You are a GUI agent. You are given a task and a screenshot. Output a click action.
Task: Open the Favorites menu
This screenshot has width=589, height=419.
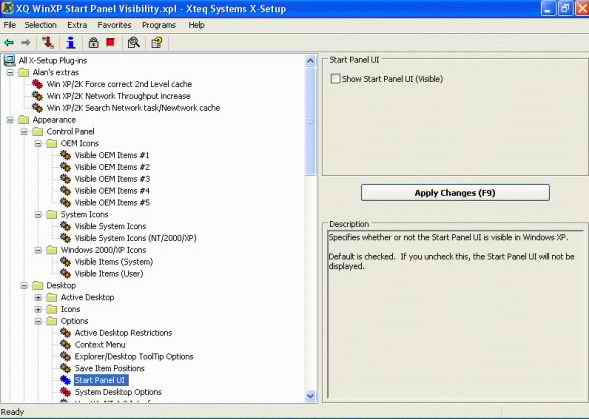(114, 25)
